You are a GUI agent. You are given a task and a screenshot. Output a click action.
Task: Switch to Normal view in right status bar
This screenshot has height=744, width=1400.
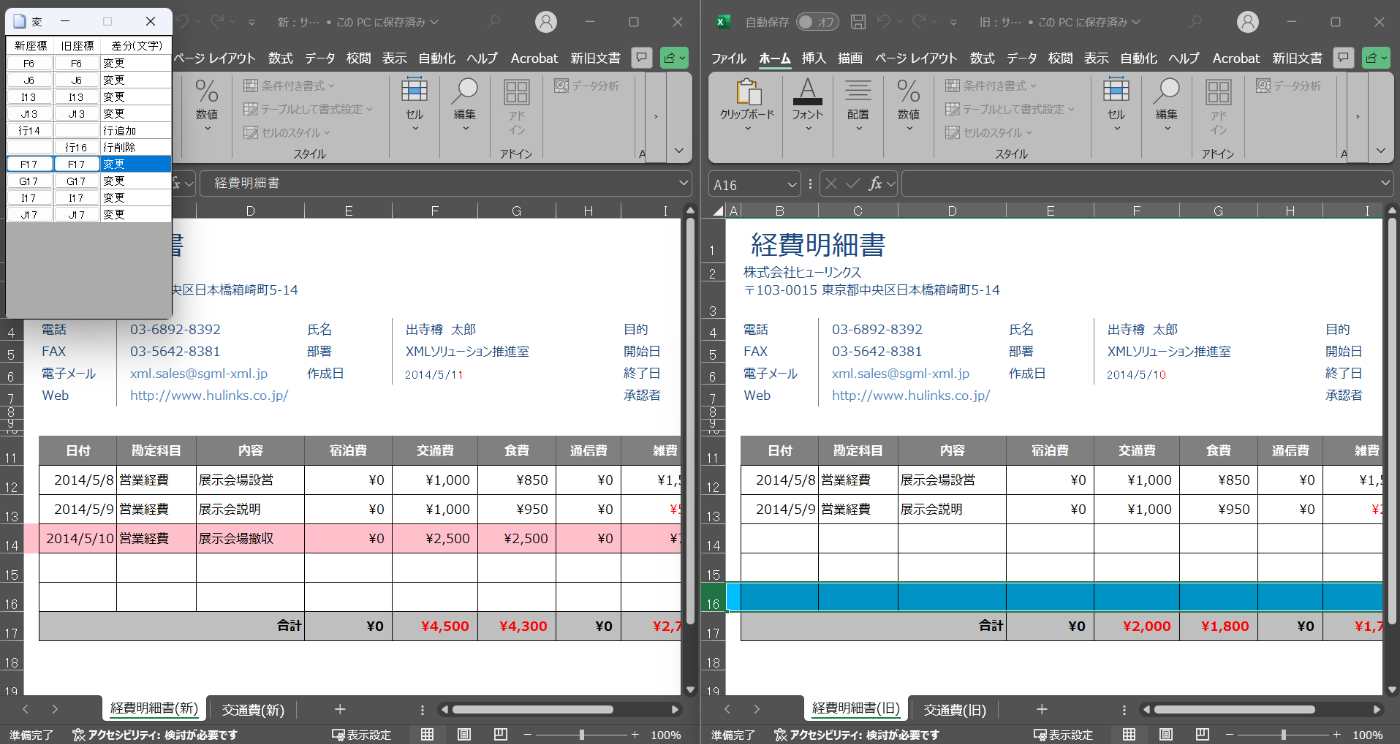click(1129, 735)
